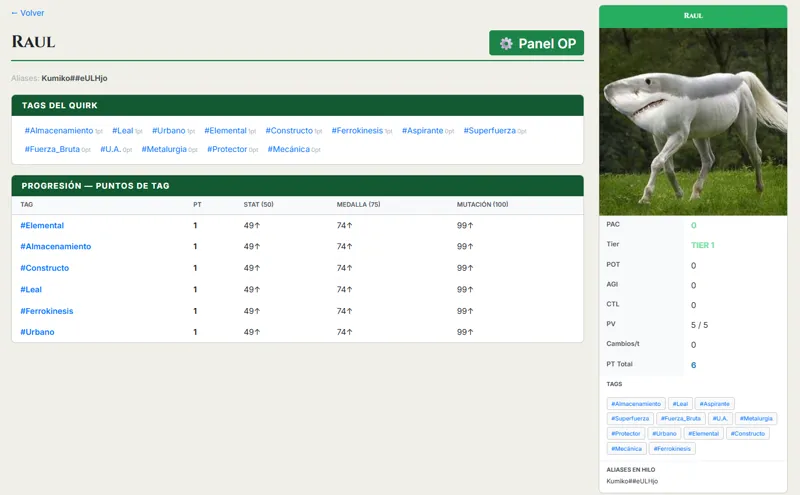This screenshot has width=800, height=495.
Task: Click the #Constructo chip in the sidebar tags
Action: [747, 434]
